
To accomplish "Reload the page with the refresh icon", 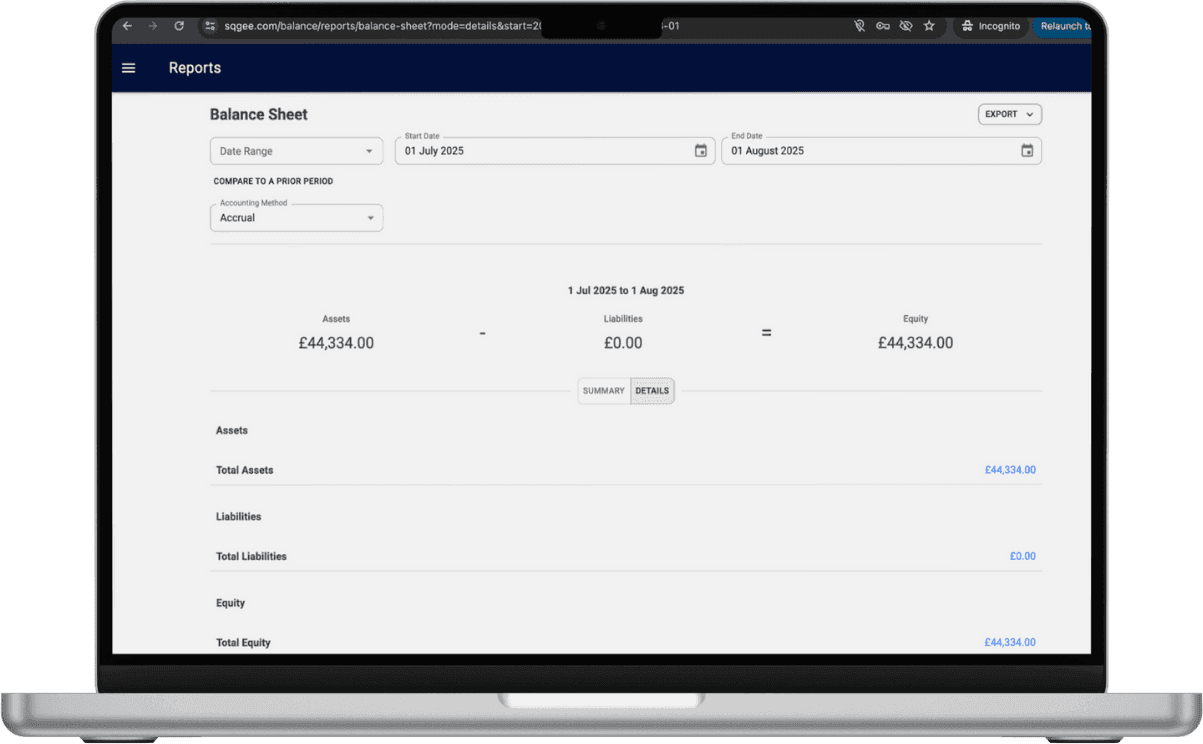I will [x=179, y=26].
